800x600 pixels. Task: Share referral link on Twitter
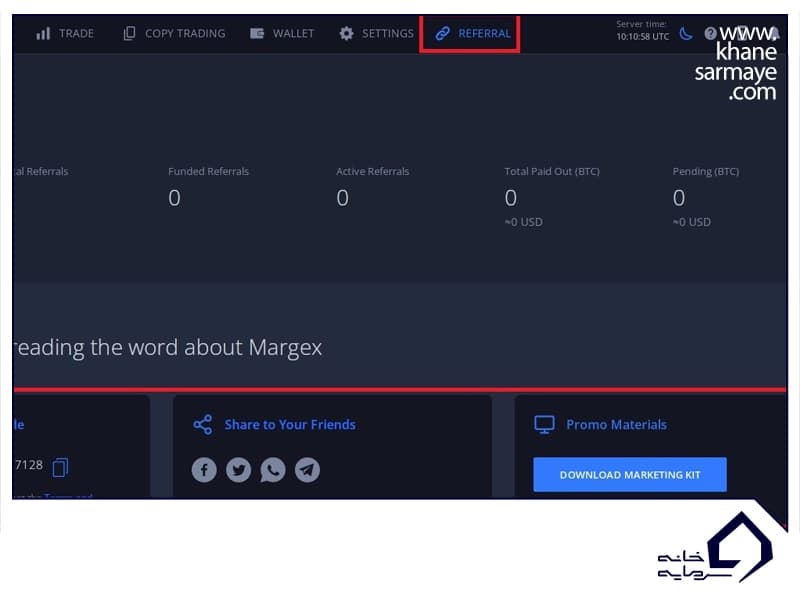[x=238, y=469]
